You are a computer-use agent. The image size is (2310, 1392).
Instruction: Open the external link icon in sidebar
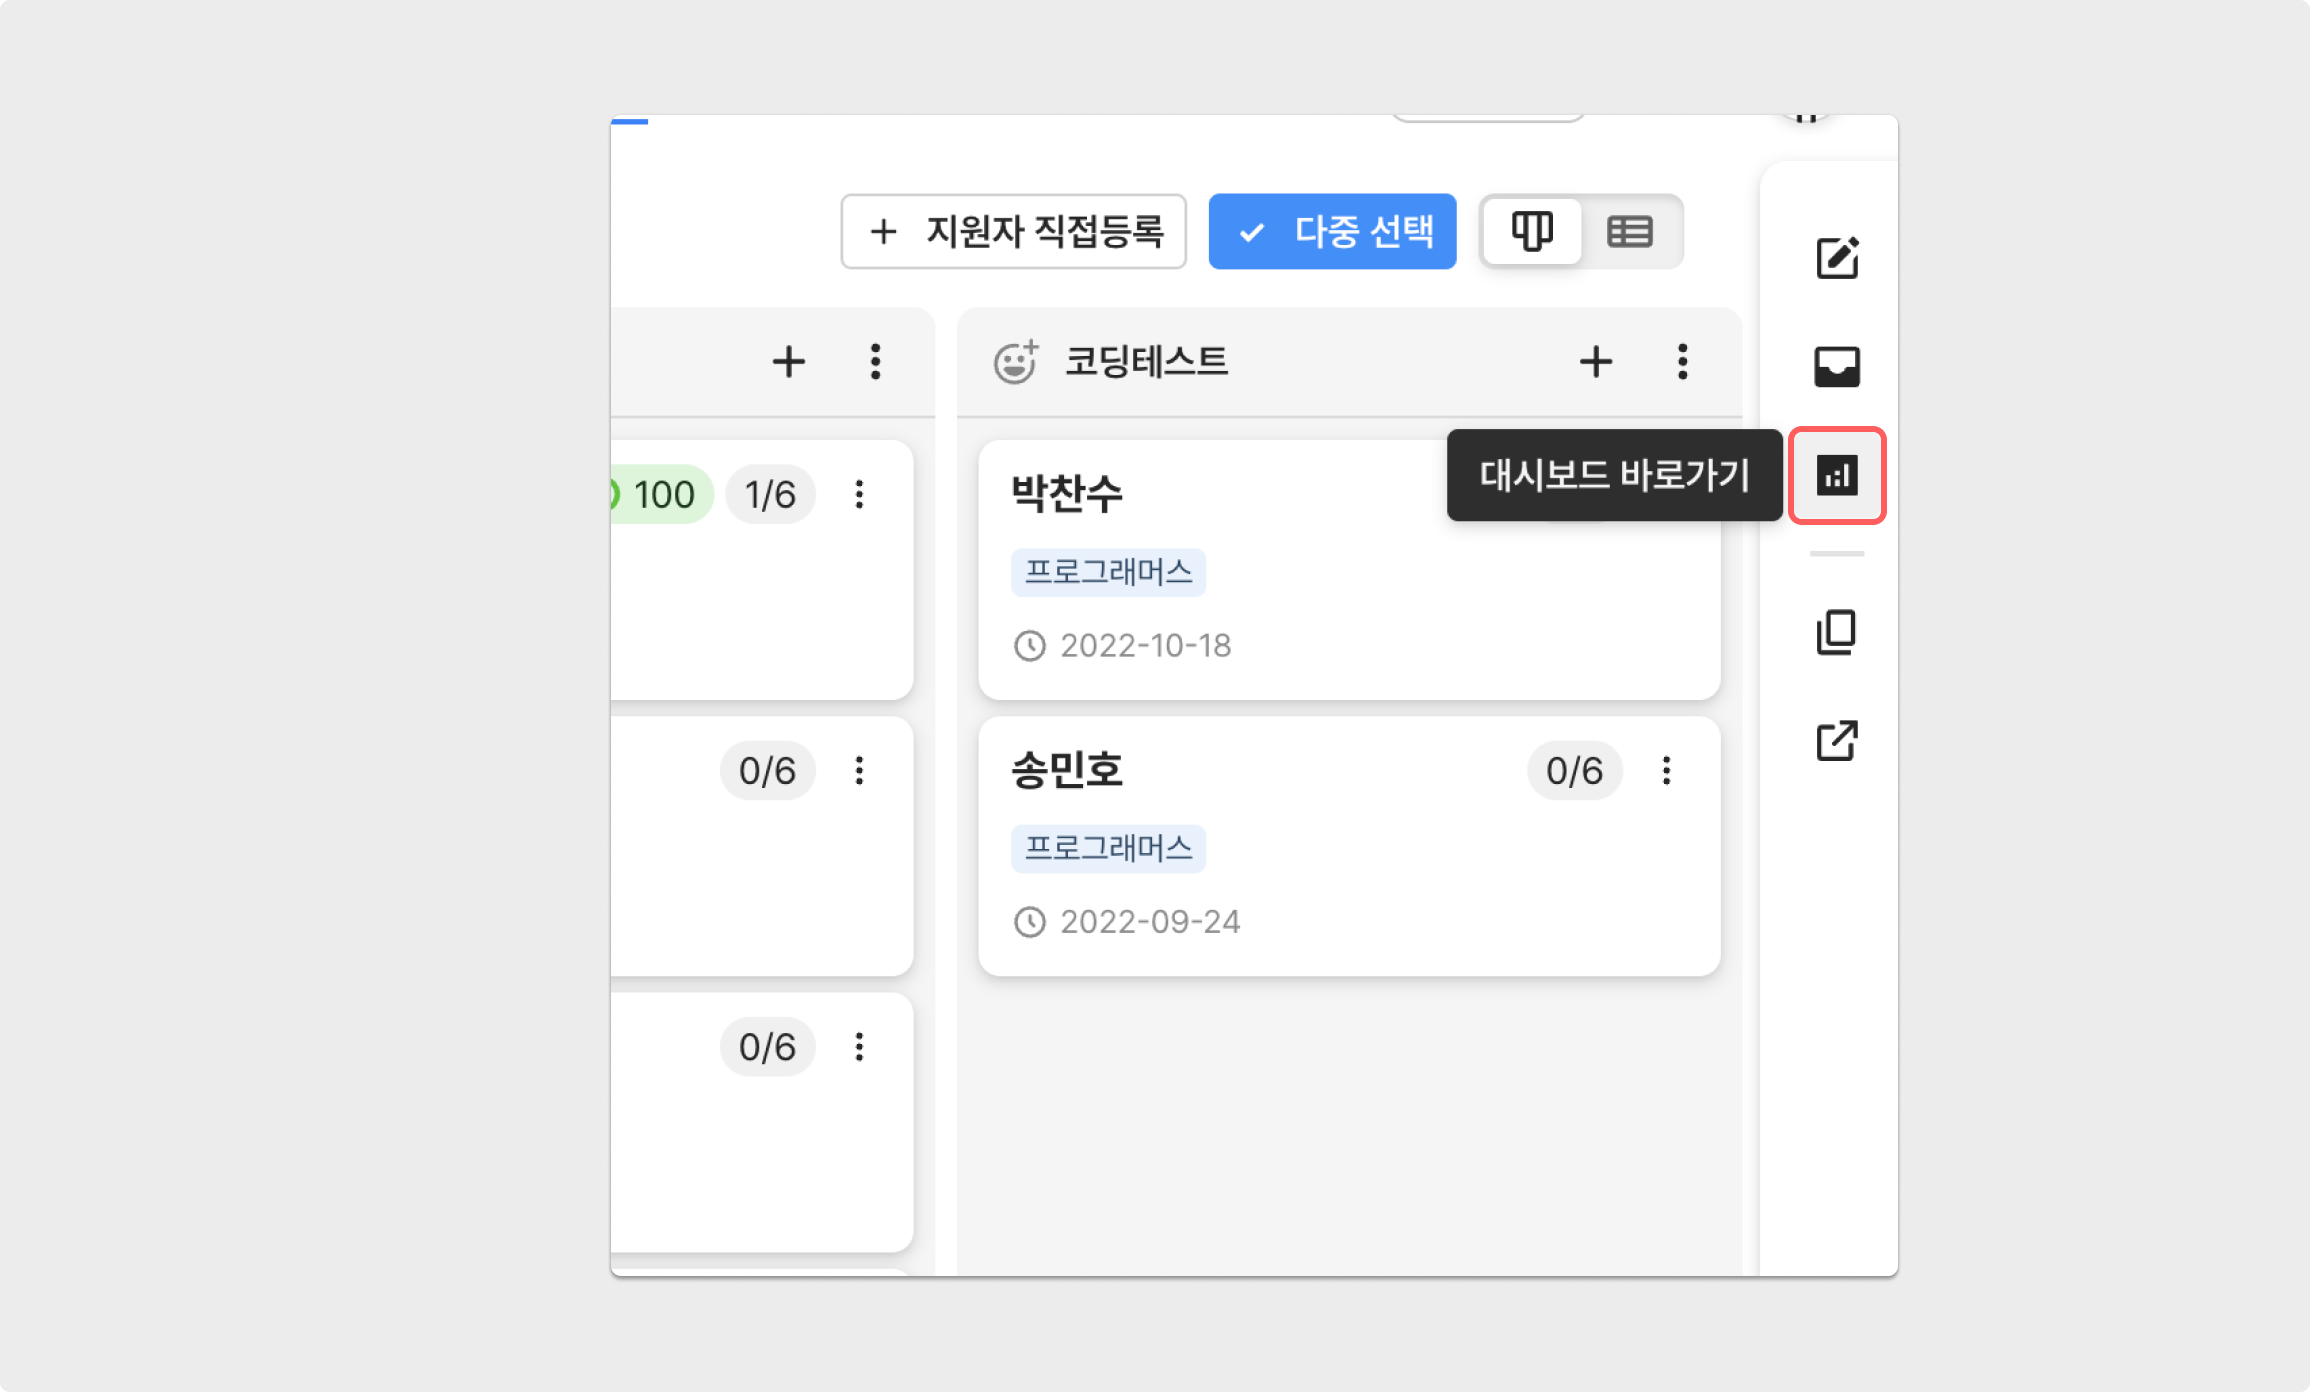1836,741
